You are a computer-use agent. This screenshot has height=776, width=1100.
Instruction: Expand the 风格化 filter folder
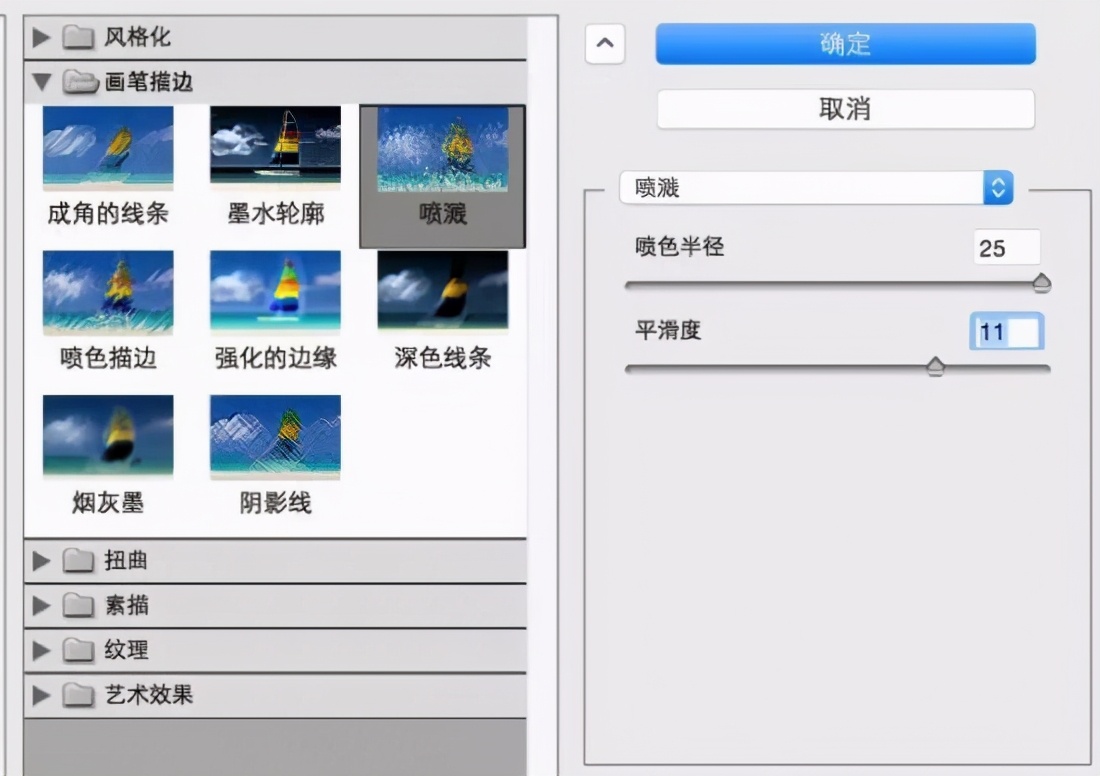coord(41,38)
